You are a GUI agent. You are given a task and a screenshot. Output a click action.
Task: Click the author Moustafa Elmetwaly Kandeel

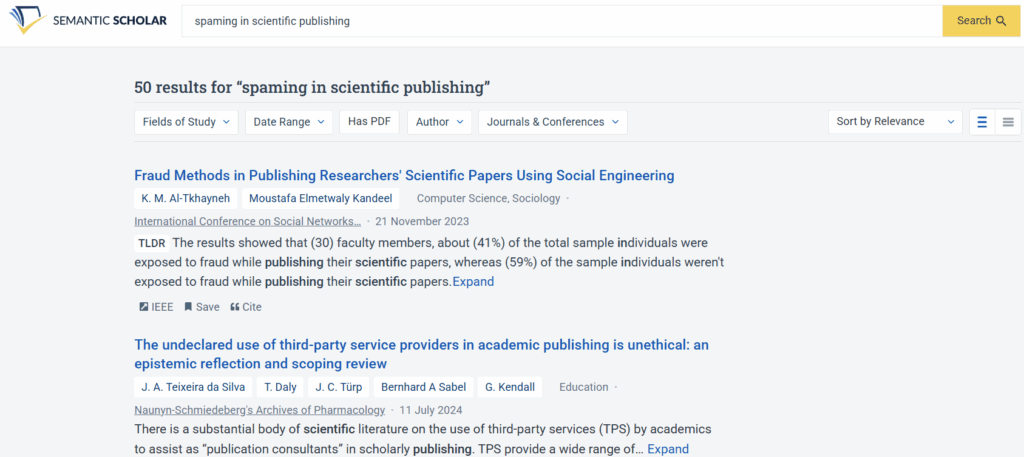point(320,198)
